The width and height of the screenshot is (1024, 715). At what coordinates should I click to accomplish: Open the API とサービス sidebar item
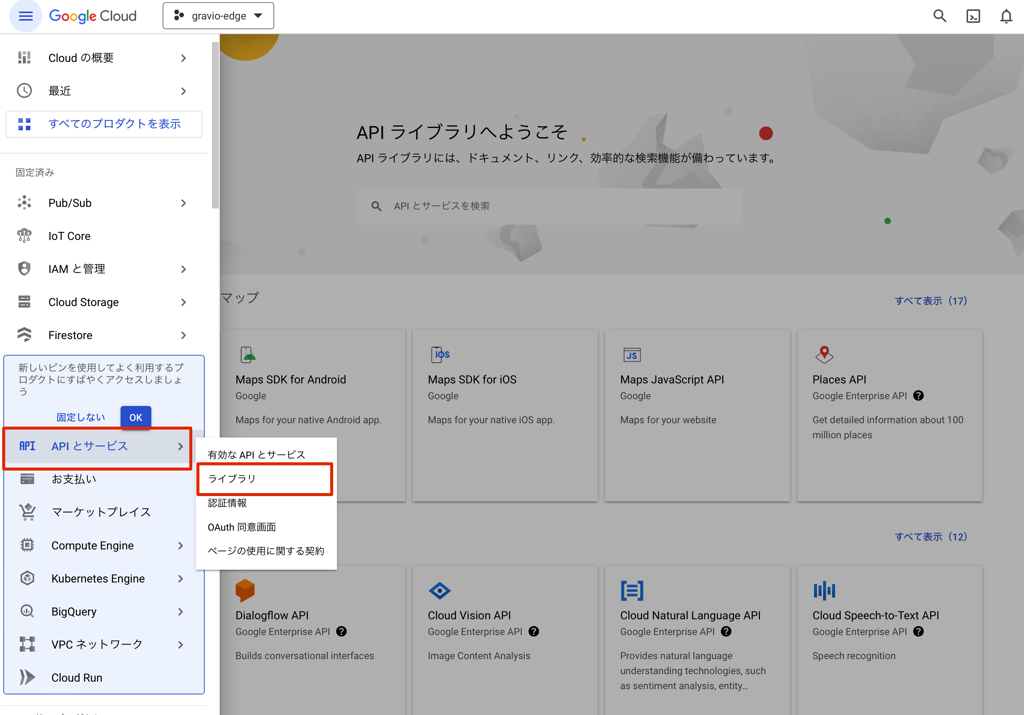click(x=98, y=446)
